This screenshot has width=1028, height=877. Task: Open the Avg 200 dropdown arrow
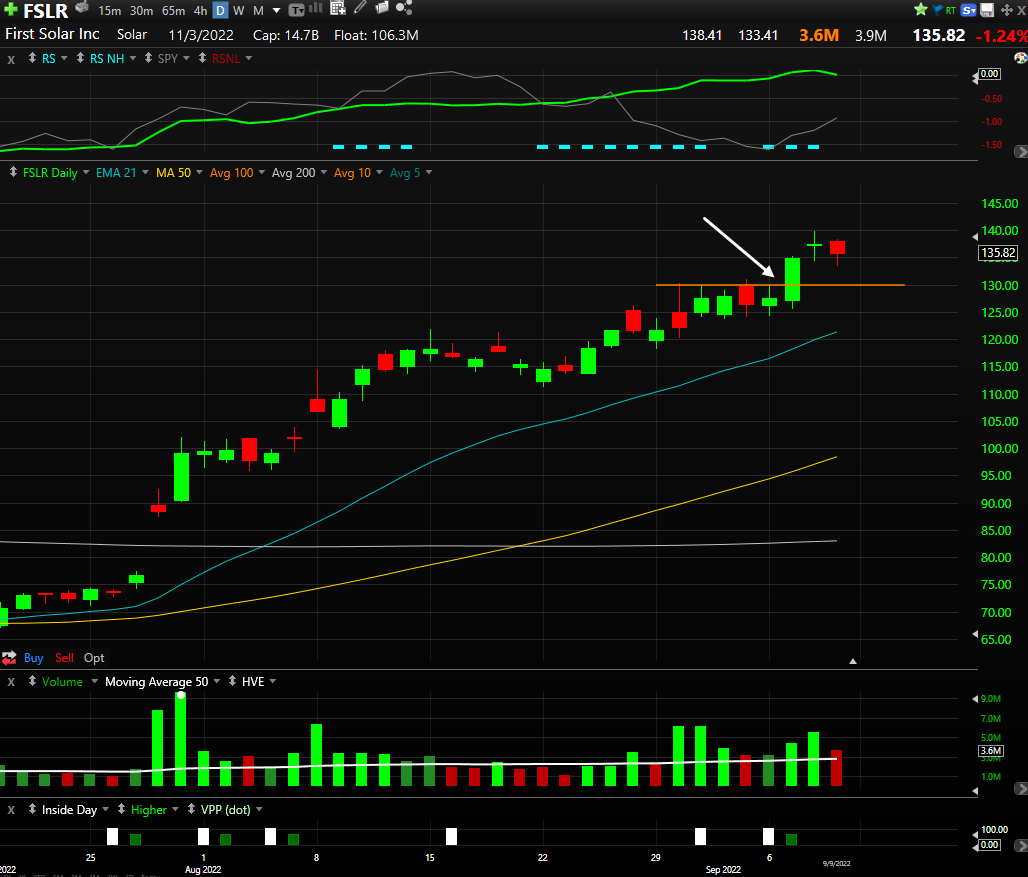point(324,172)
